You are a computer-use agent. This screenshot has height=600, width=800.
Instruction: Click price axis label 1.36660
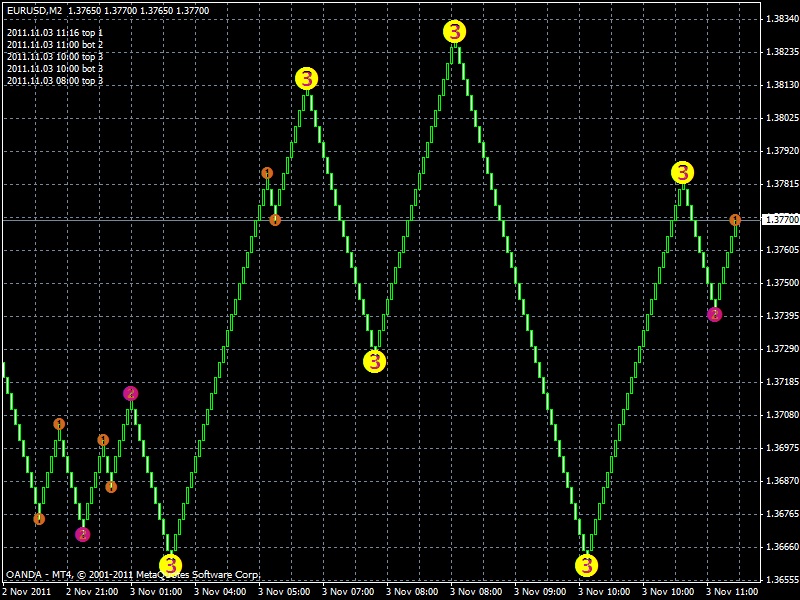(782, 547)
